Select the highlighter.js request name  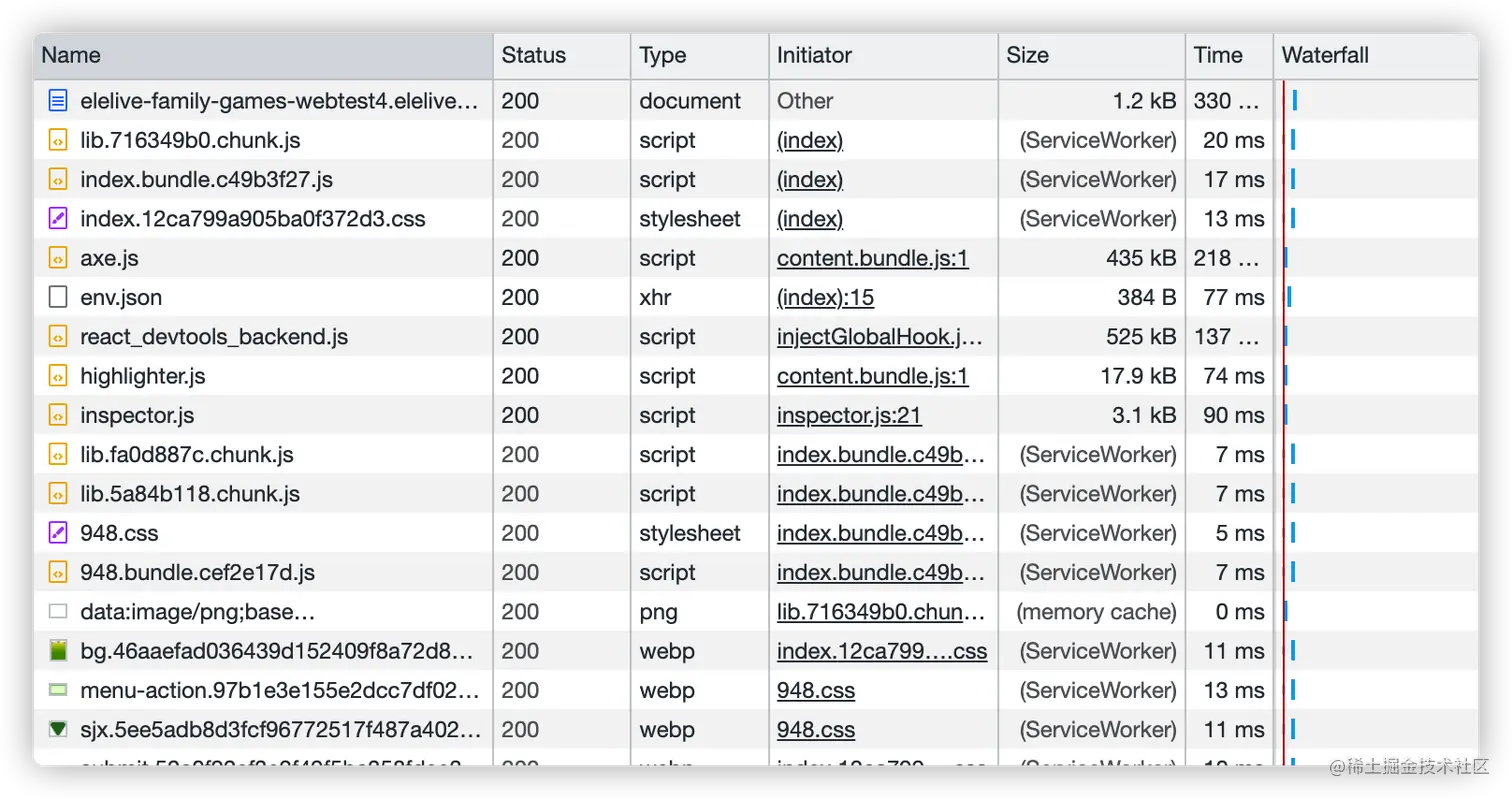tap(143, 376)
